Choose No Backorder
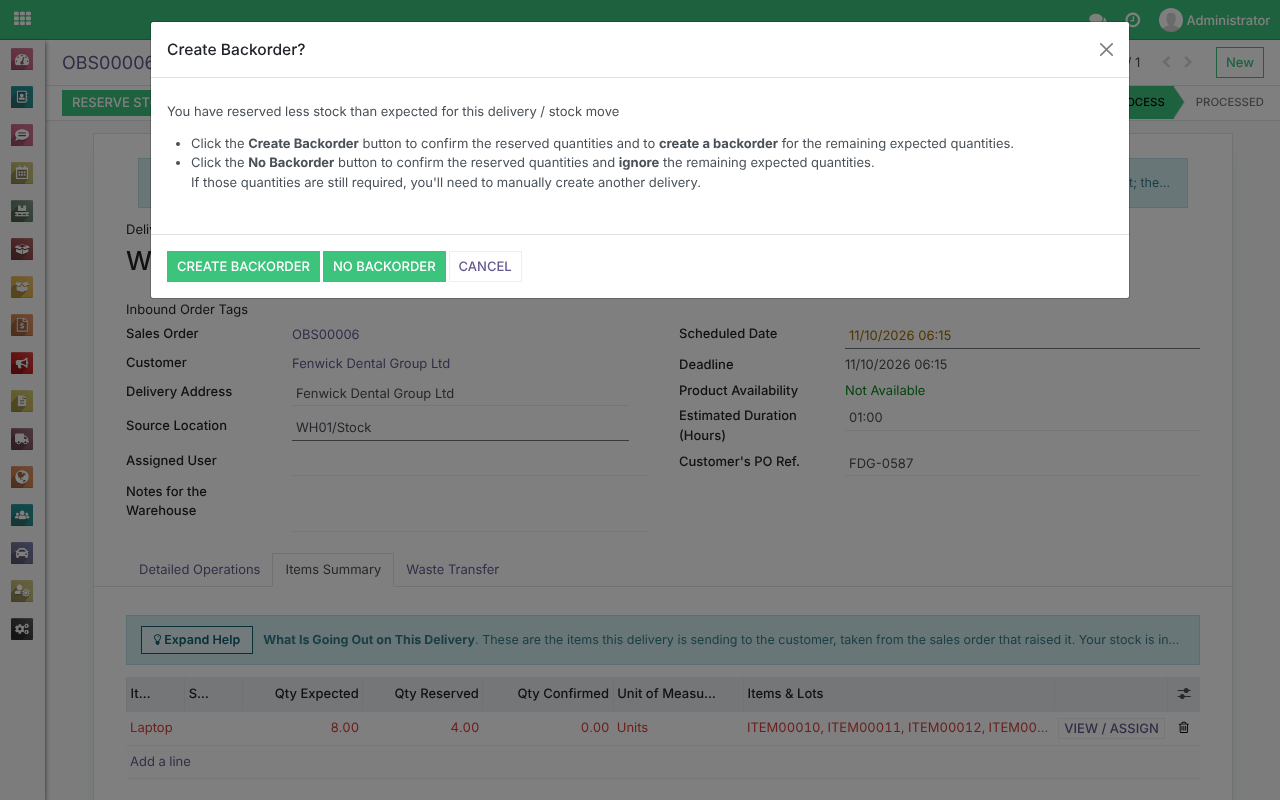The height and width of the screenshot is (800, 1280). point(384,266)
